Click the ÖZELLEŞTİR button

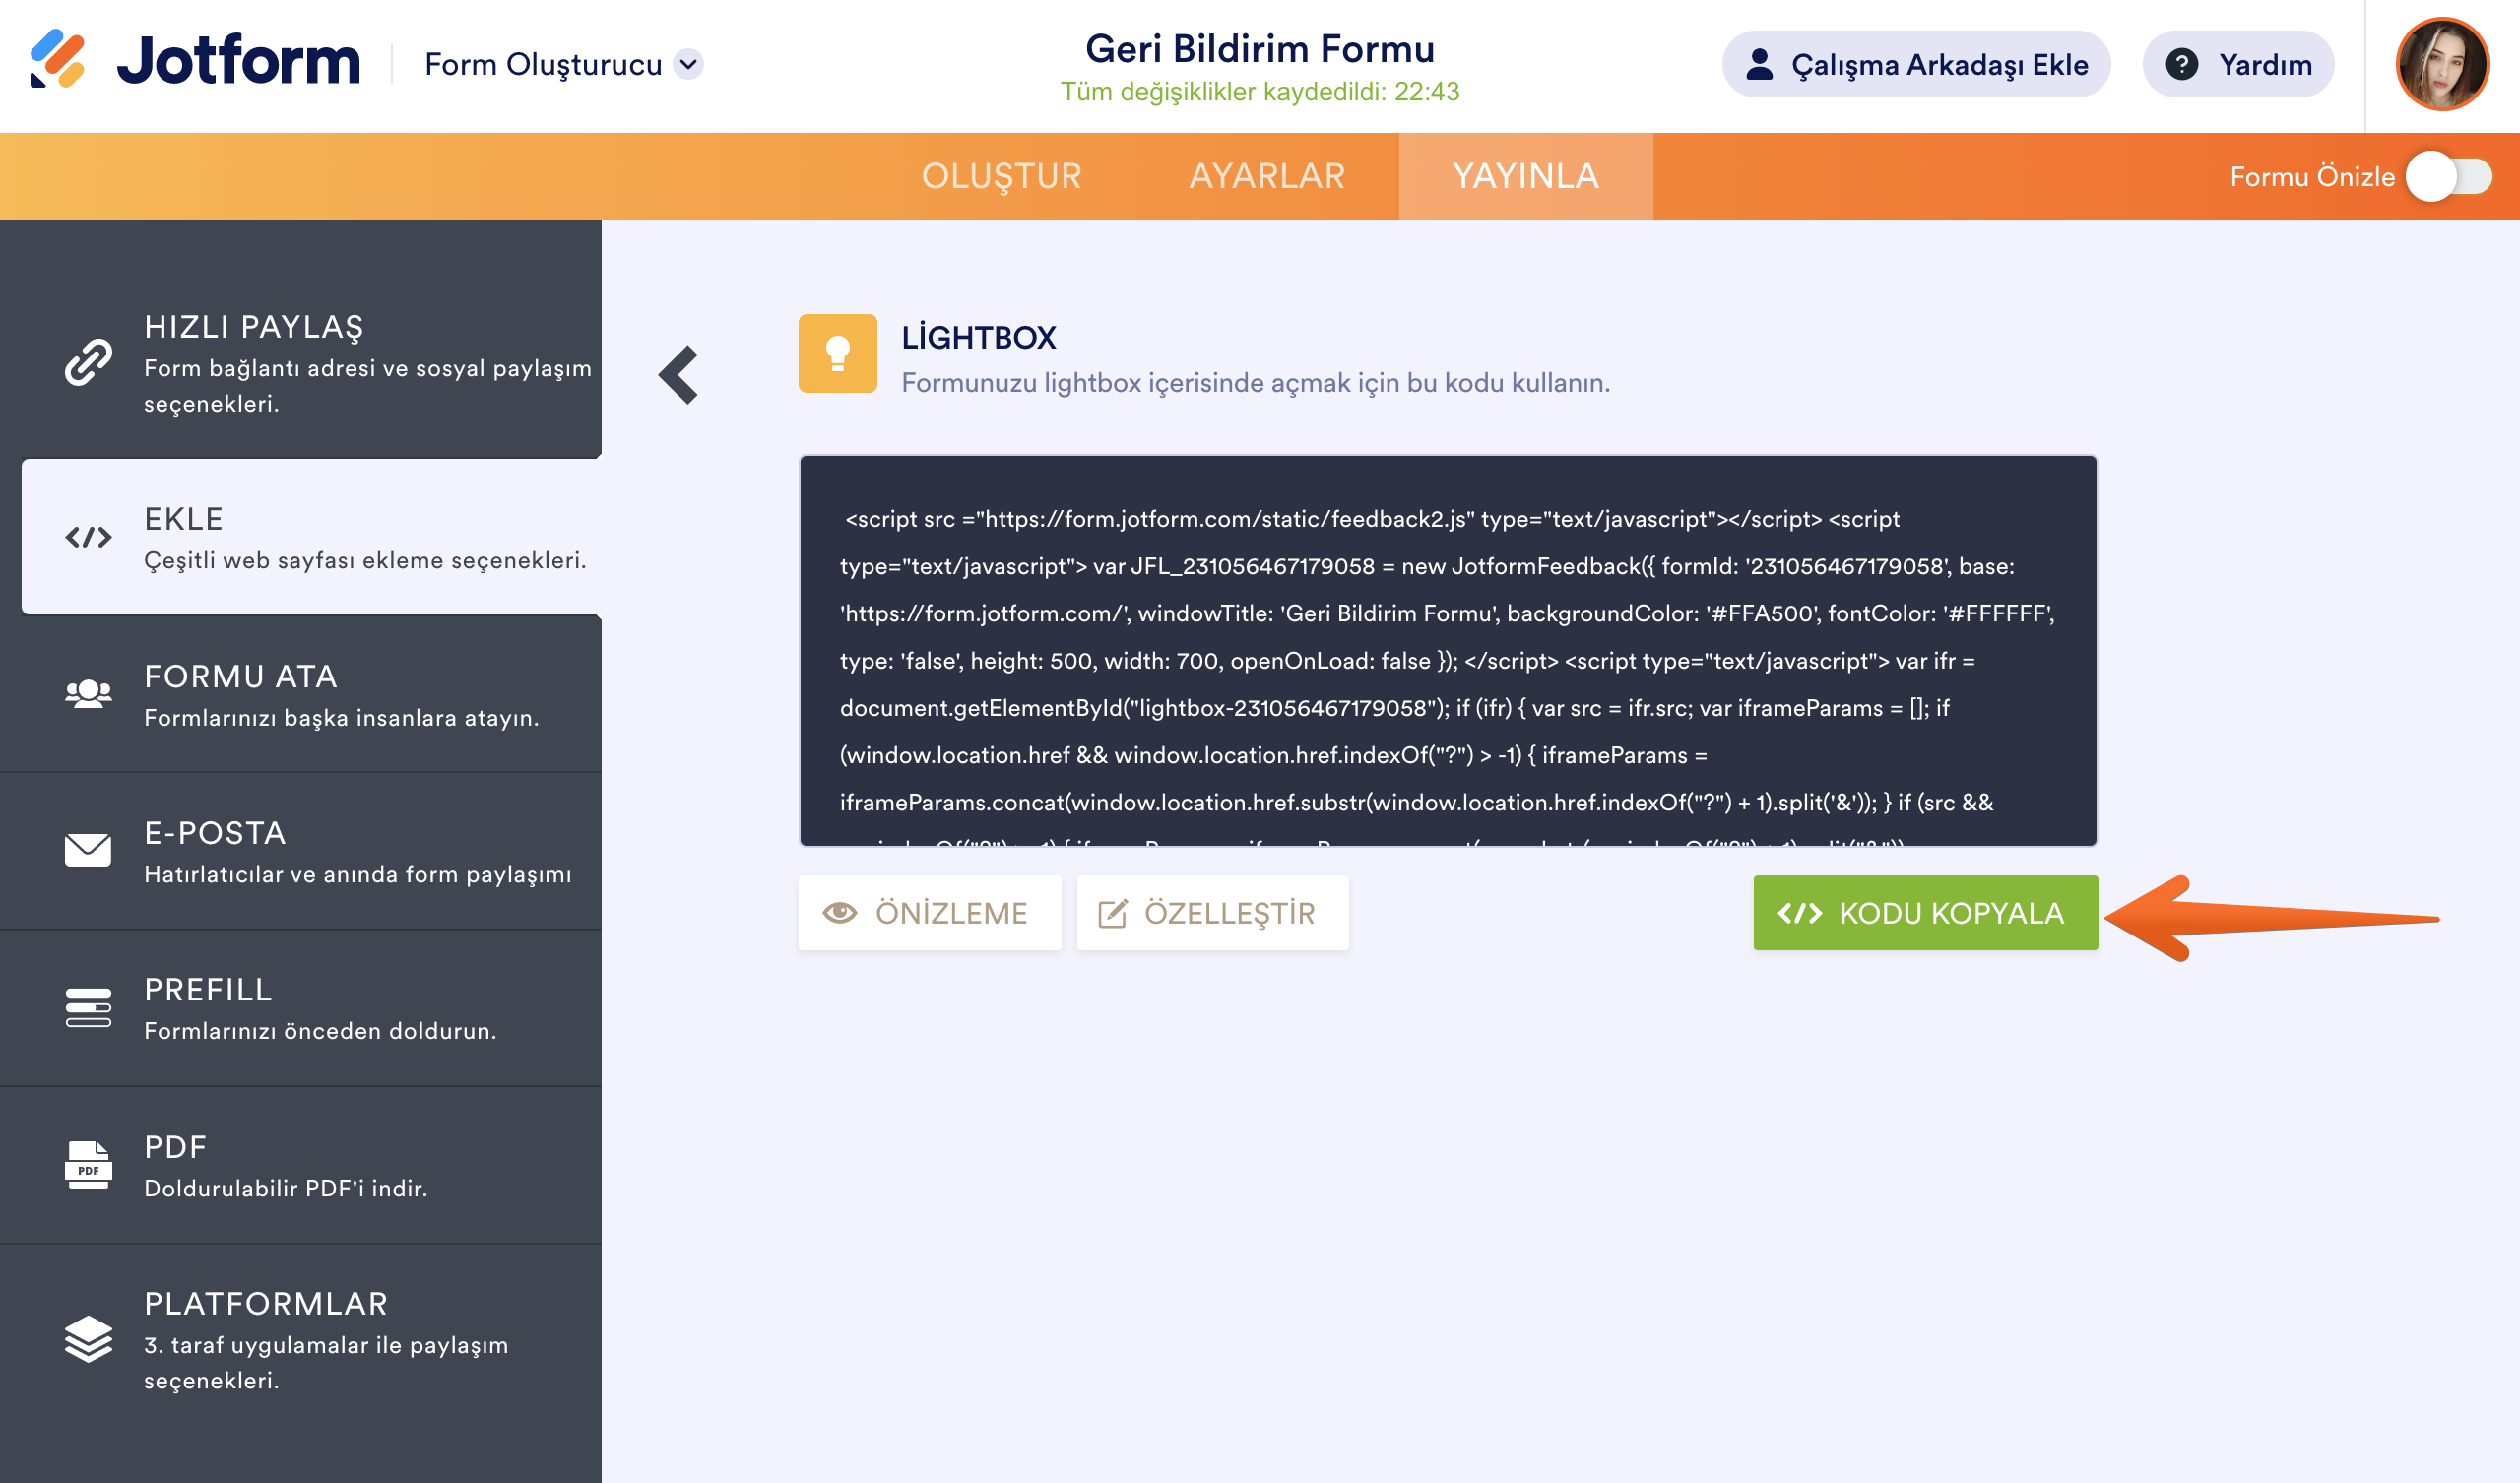pyautogui.click(x=1212, y=913)
